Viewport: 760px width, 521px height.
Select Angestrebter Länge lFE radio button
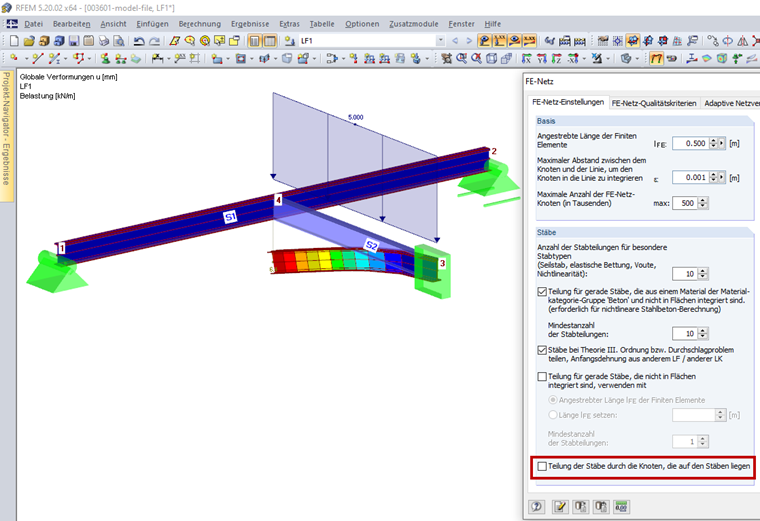pos(553,400)
